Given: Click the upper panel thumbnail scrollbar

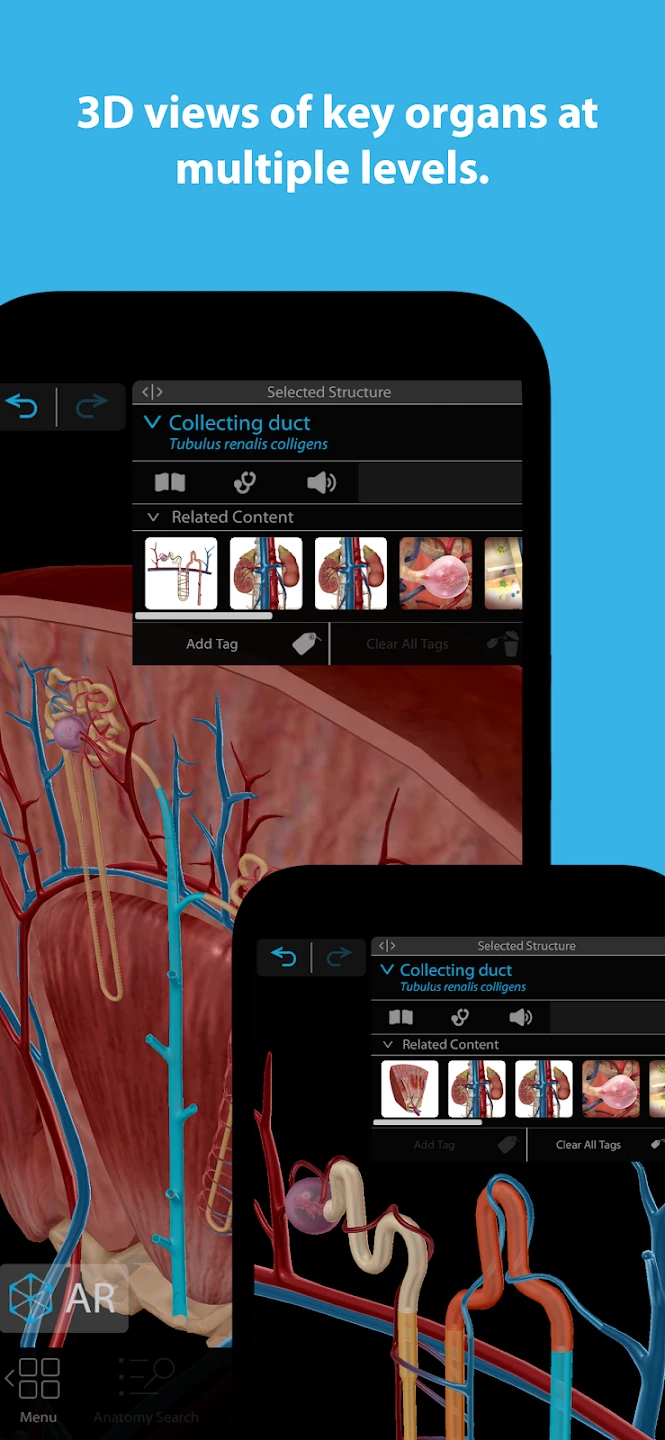Looking at the screenshot, I should 203,617.
